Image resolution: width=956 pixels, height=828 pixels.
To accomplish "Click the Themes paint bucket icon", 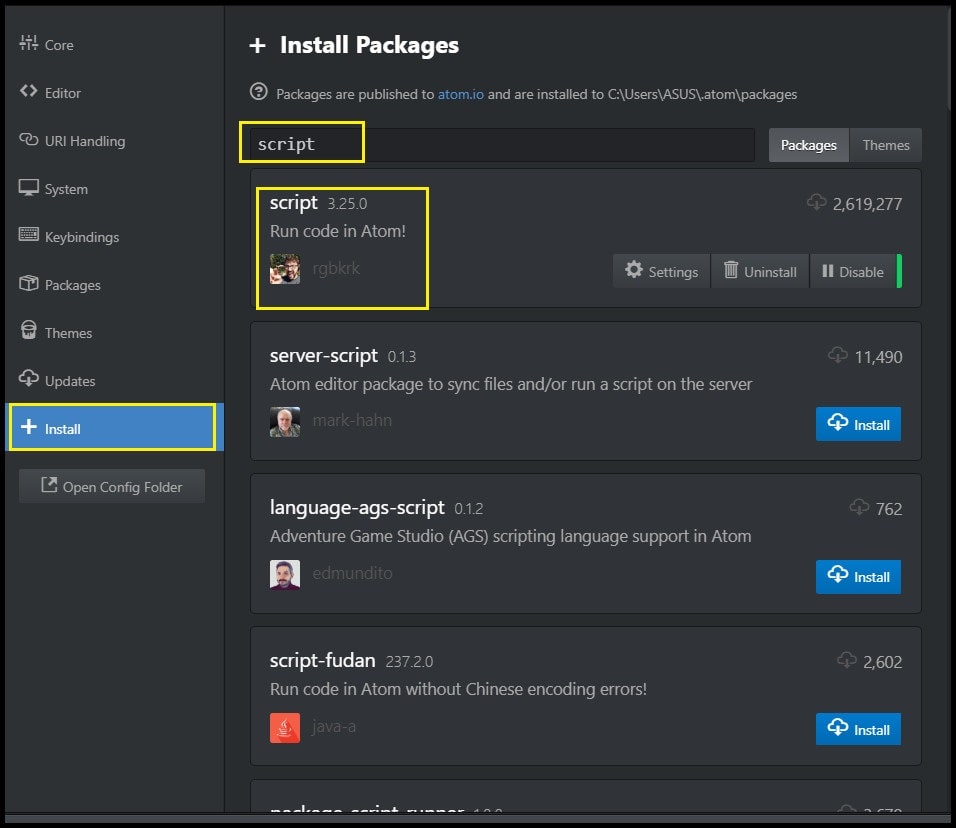I will [28, 332].
